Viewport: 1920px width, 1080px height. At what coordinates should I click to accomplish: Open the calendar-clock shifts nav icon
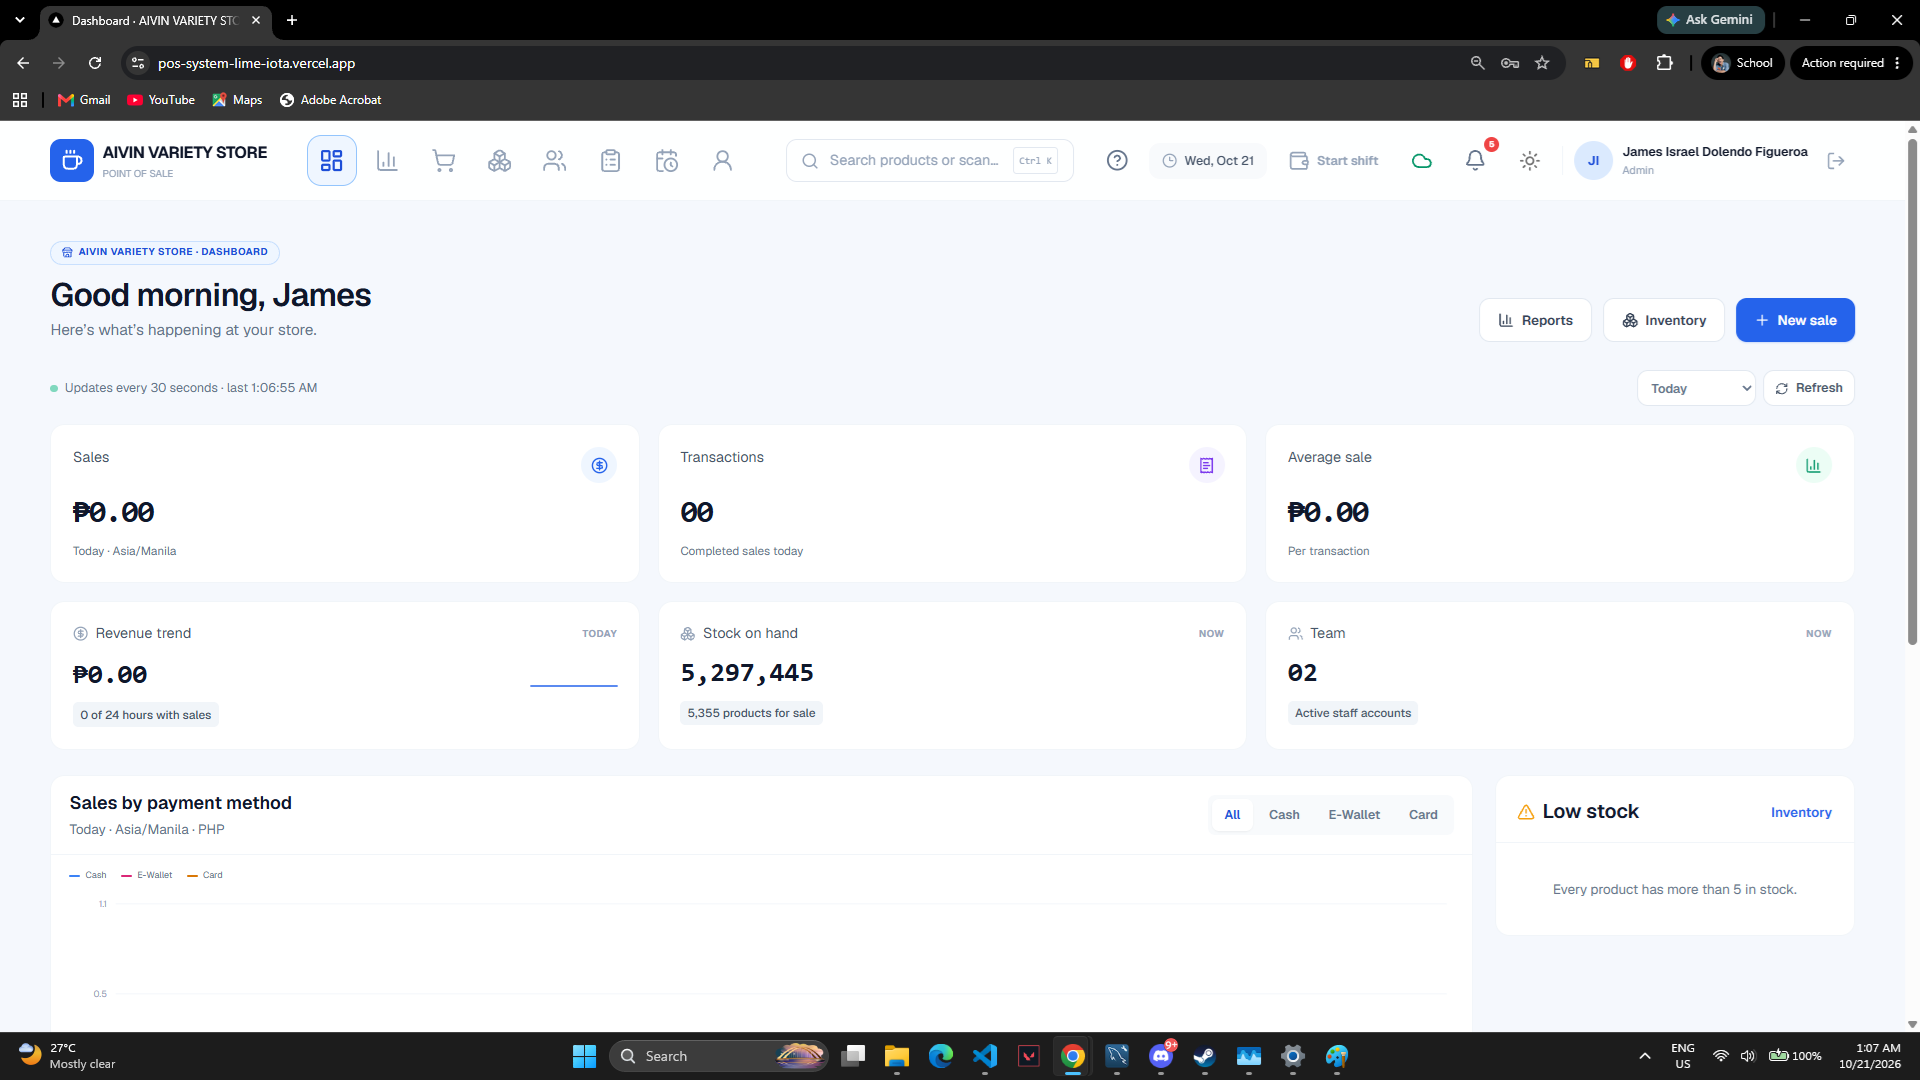667,161
